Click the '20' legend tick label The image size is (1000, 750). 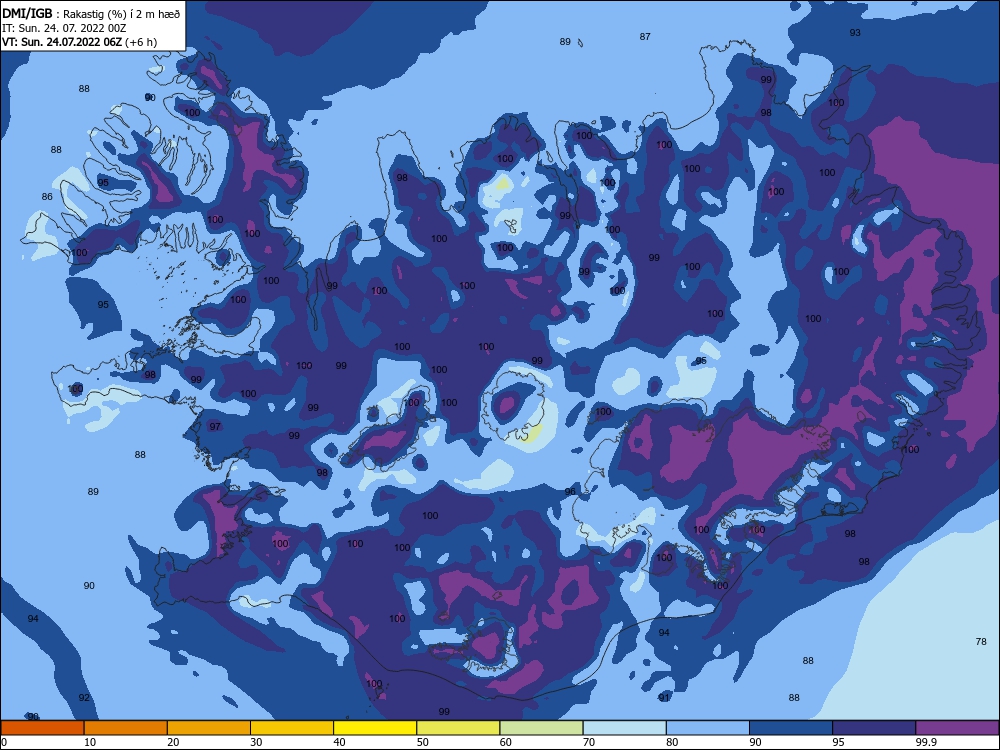point(173,742)
